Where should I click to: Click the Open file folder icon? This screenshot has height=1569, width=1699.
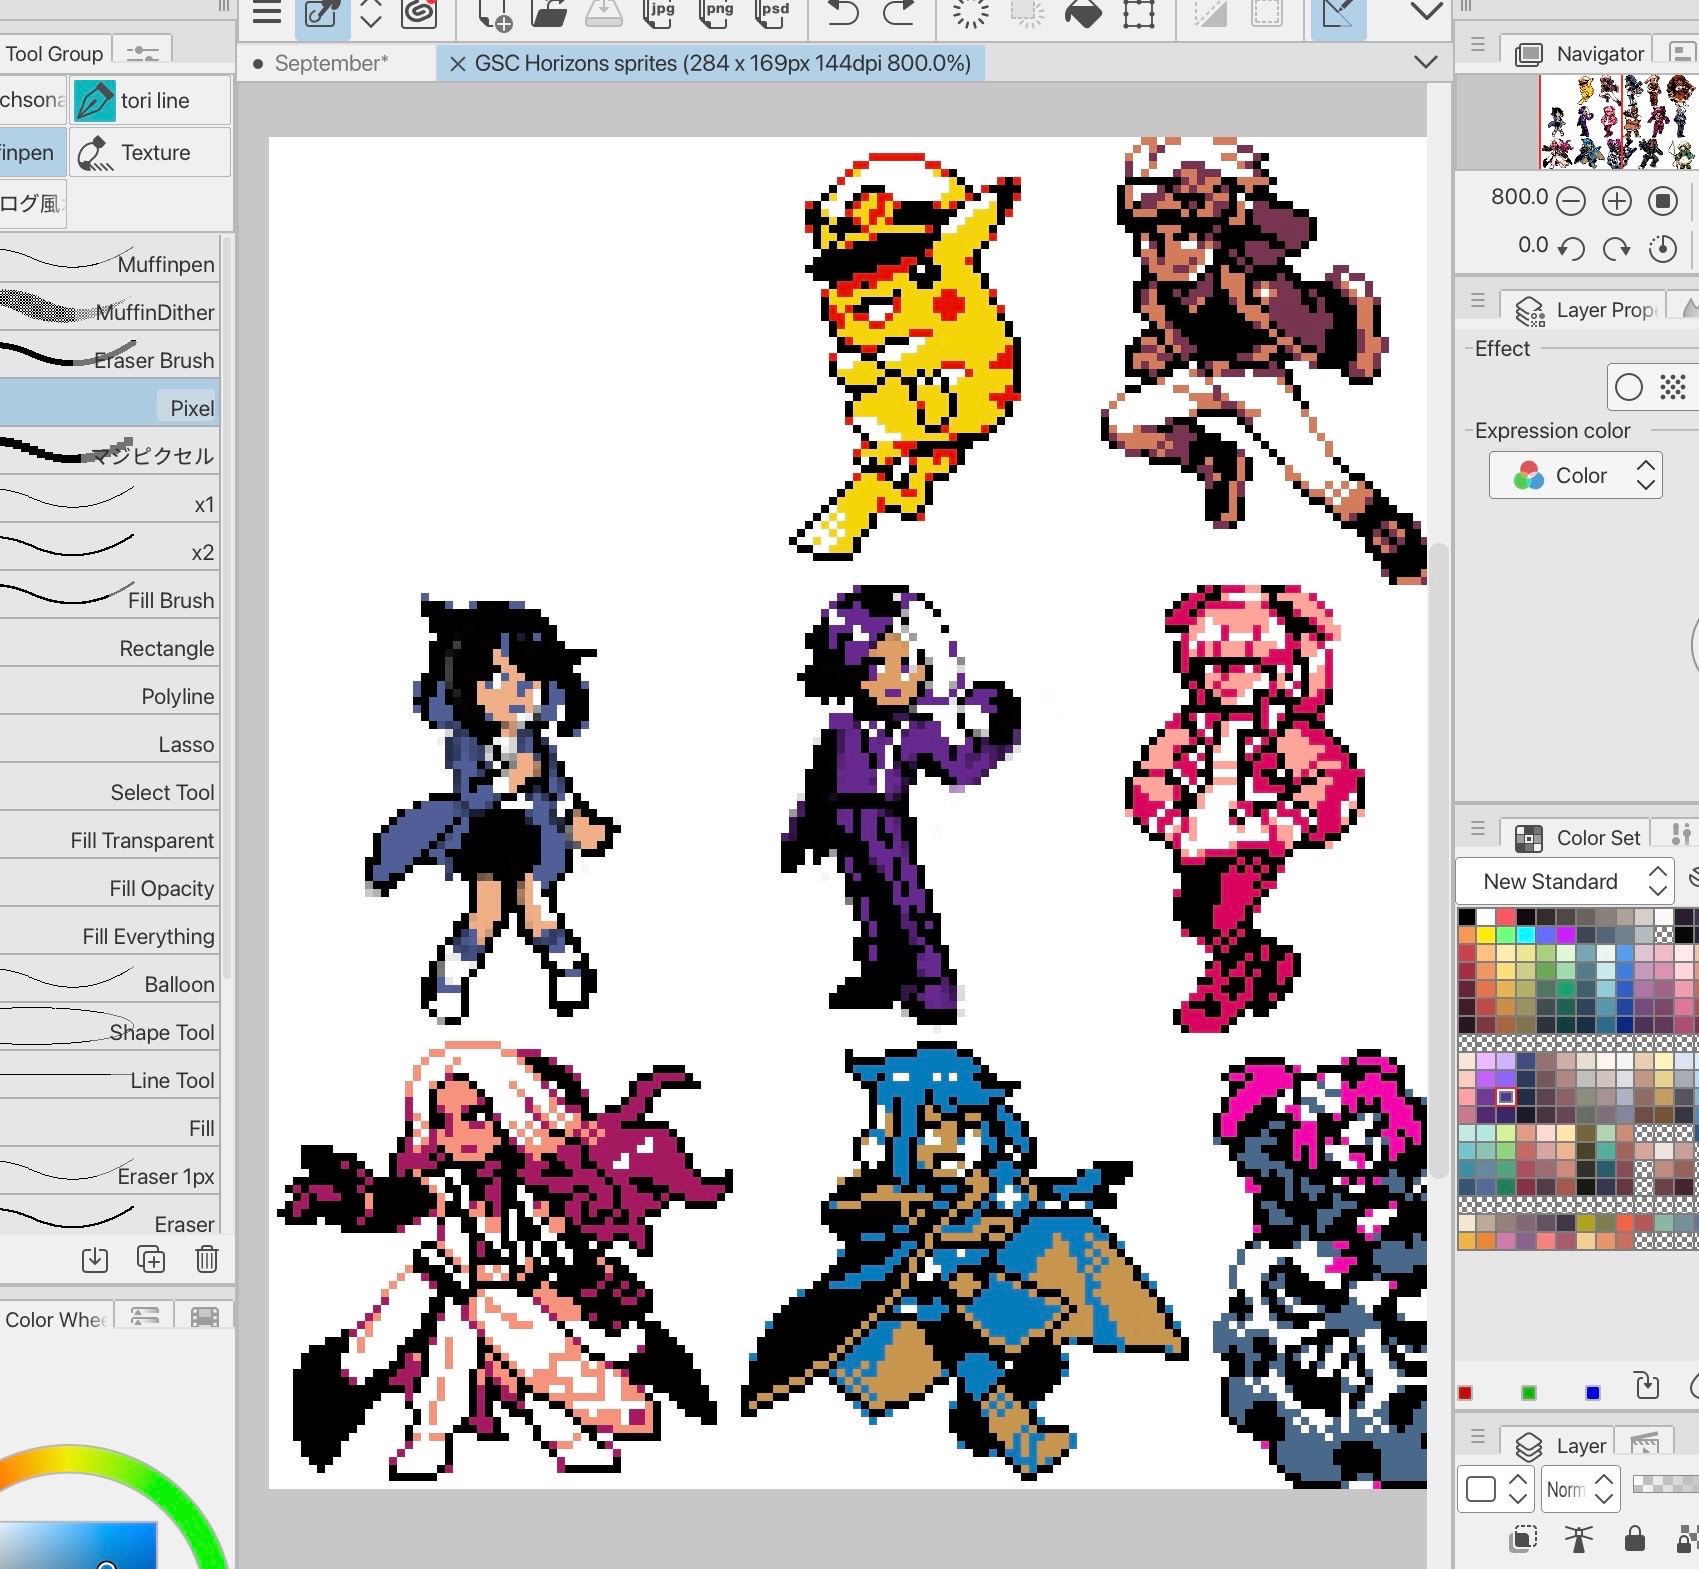point(549,12)
